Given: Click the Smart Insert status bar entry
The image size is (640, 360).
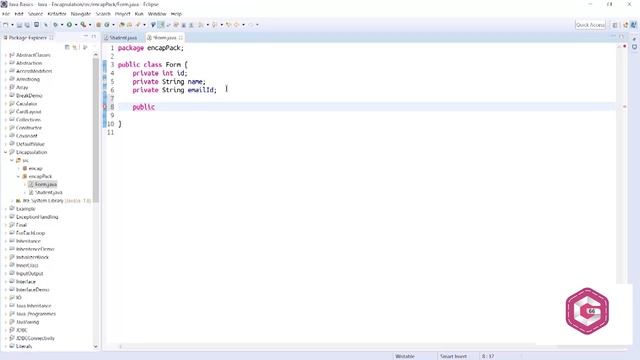Looking at the screenshot, I should pos(453,356).
